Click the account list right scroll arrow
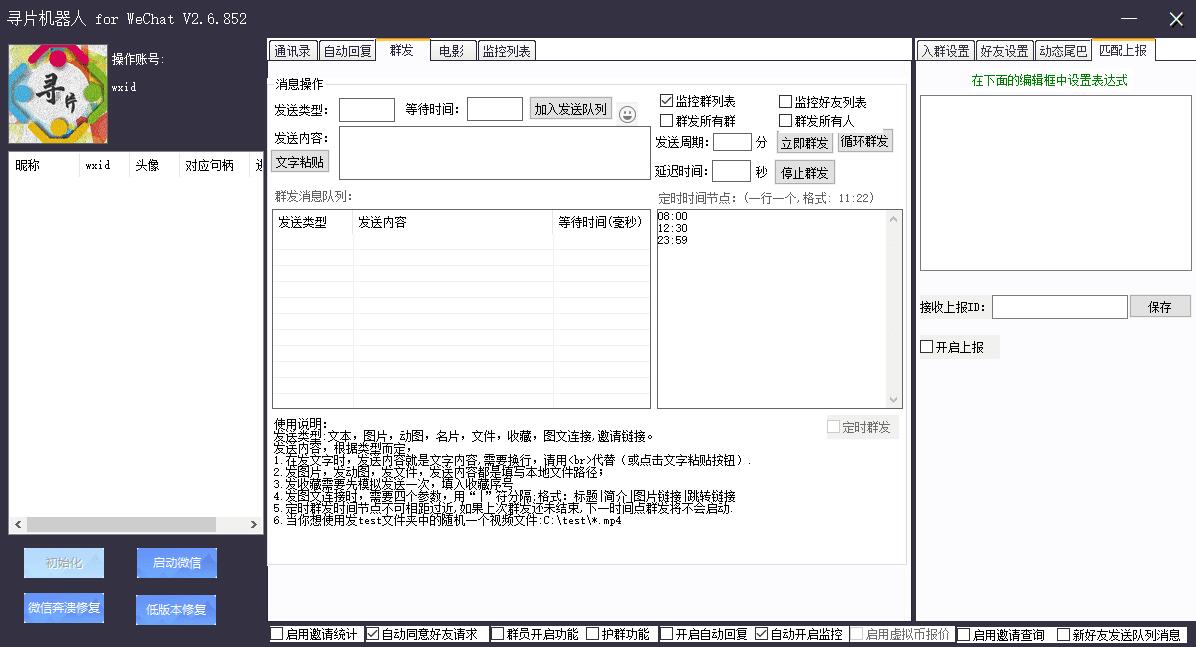This screenshot has height=647, width=1196. 254,525
